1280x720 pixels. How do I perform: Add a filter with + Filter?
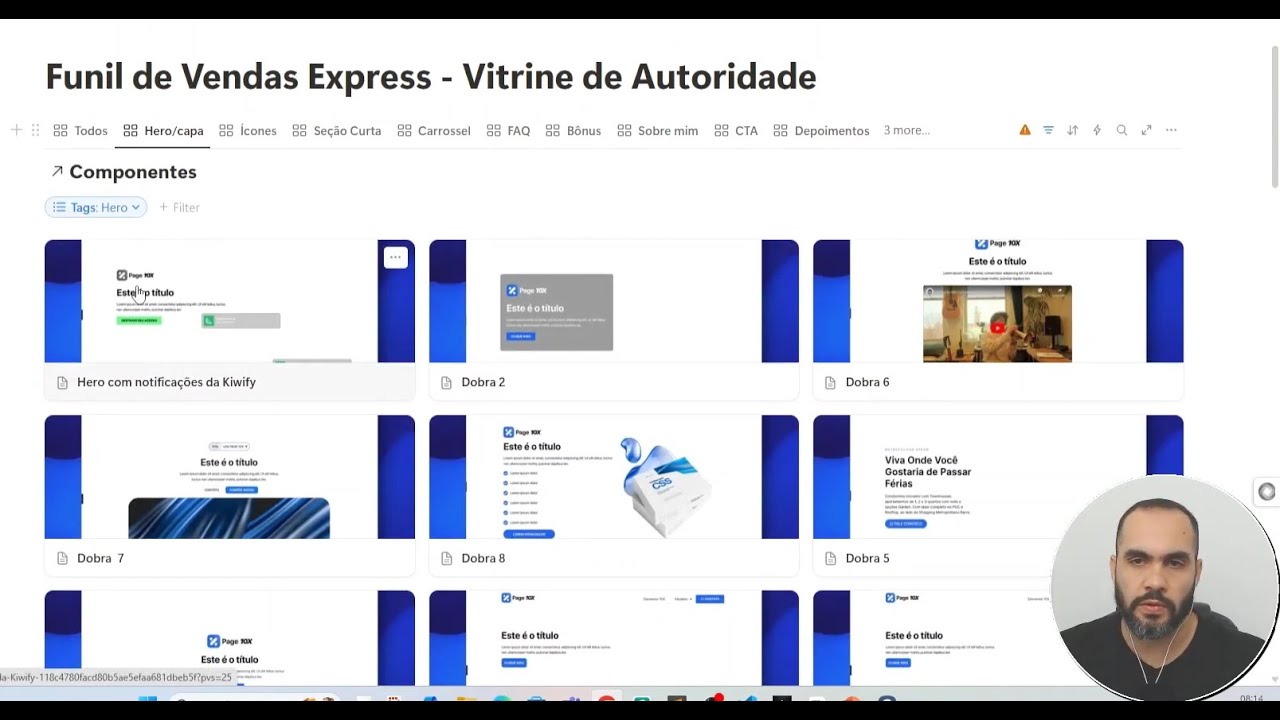(x=179, y=207)
